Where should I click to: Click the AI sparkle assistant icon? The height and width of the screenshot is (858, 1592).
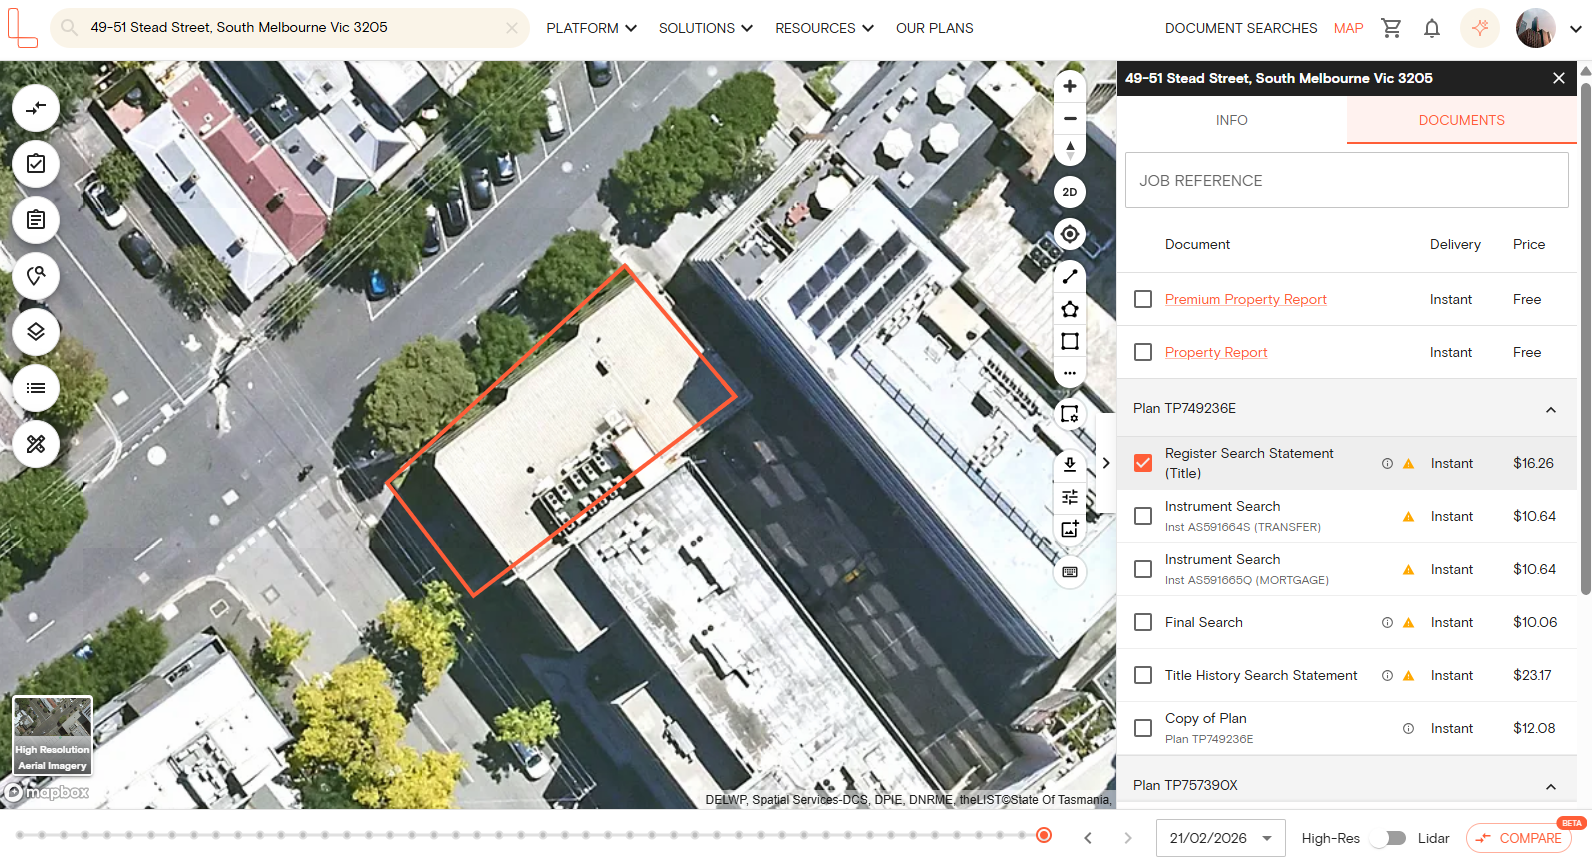click(1480, 28)
